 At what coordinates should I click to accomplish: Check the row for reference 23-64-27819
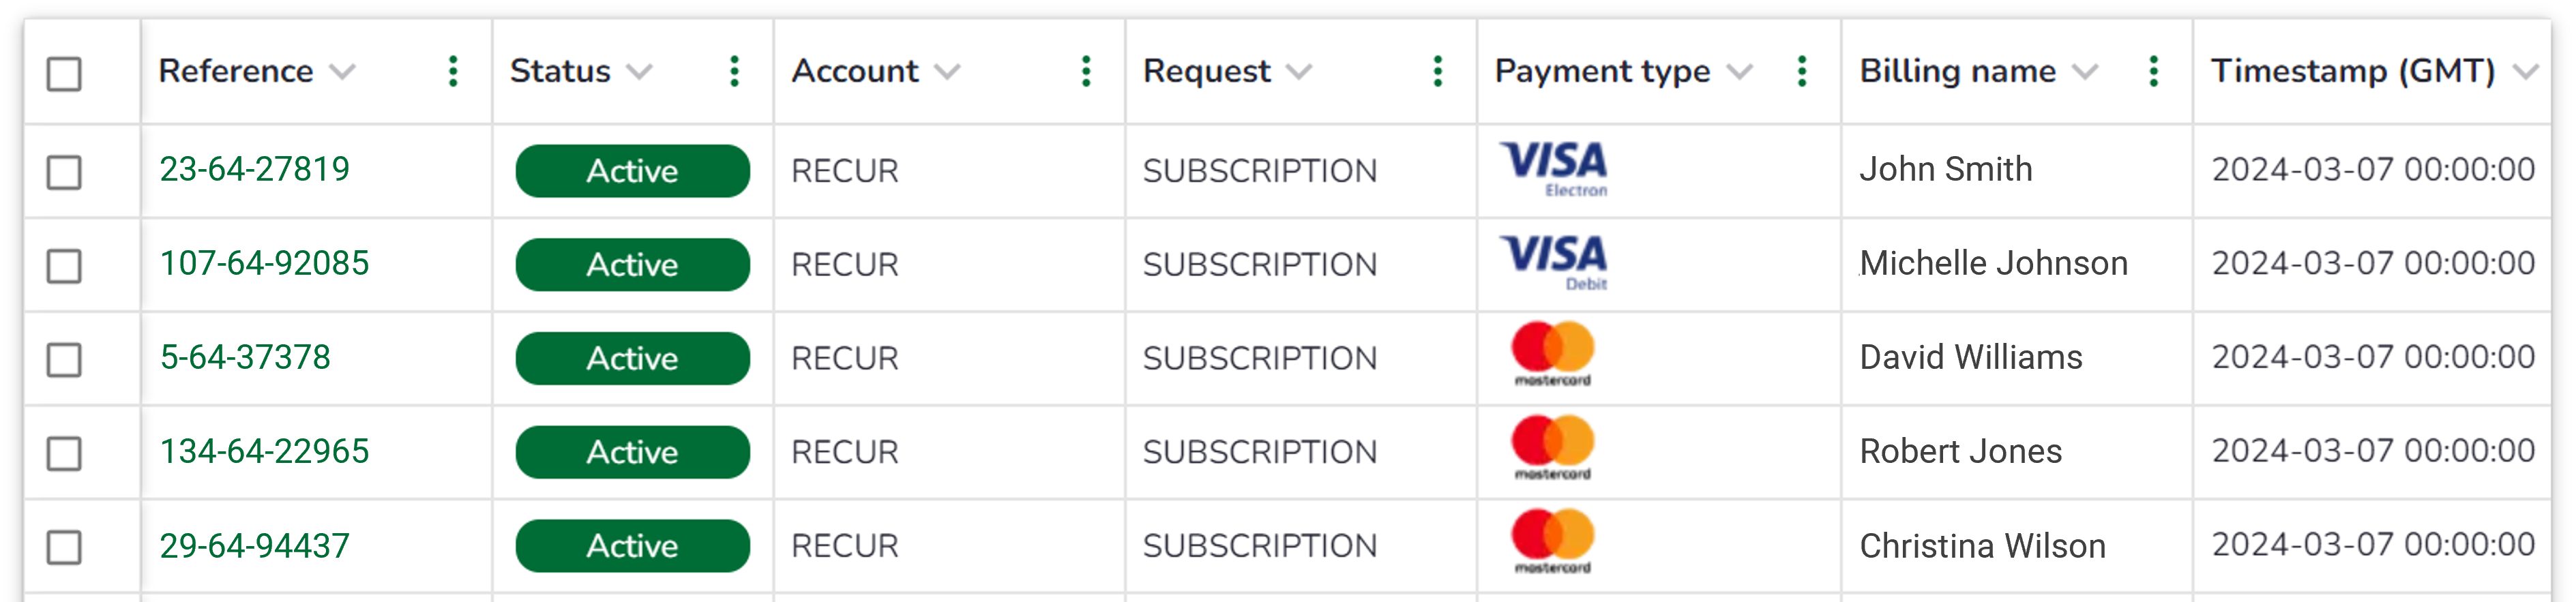click(64, 172)
